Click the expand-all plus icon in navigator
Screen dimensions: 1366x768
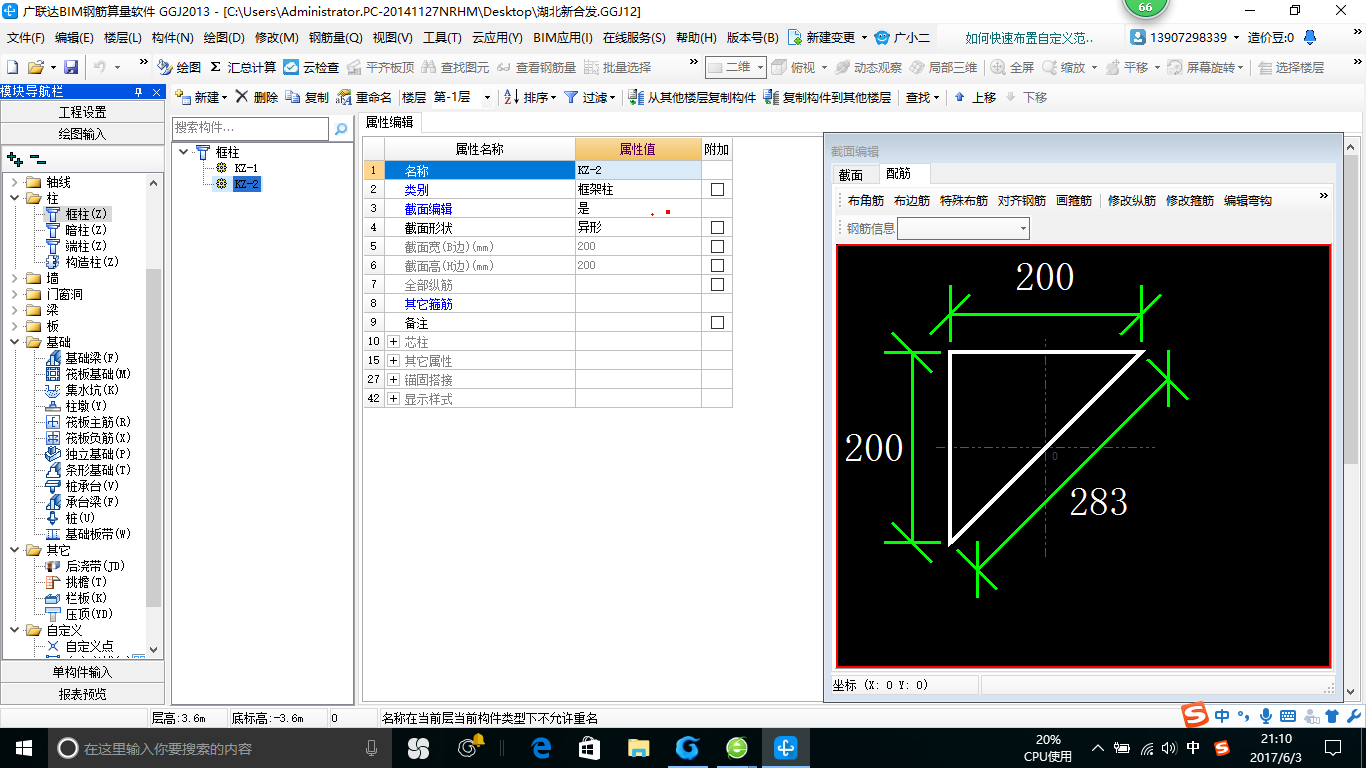(x=14, y=158)
